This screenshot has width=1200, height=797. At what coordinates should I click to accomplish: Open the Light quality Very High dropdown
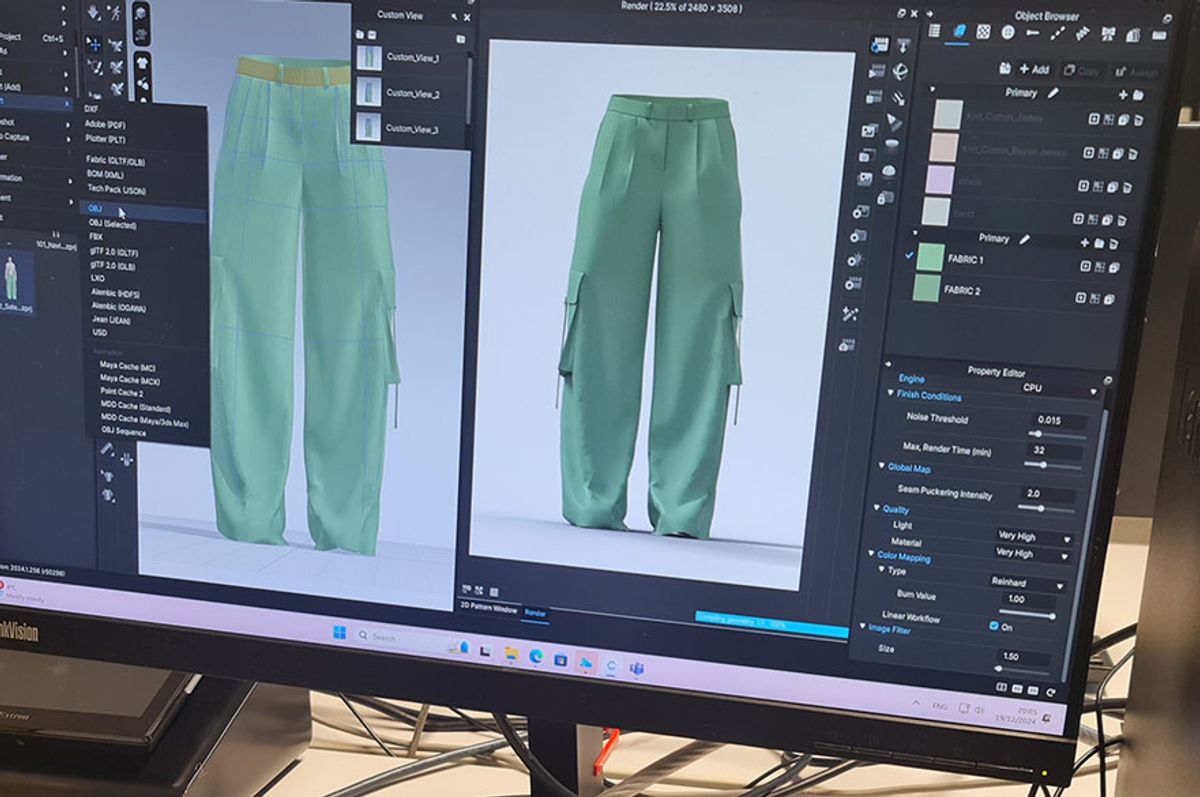pos(1035,537)
